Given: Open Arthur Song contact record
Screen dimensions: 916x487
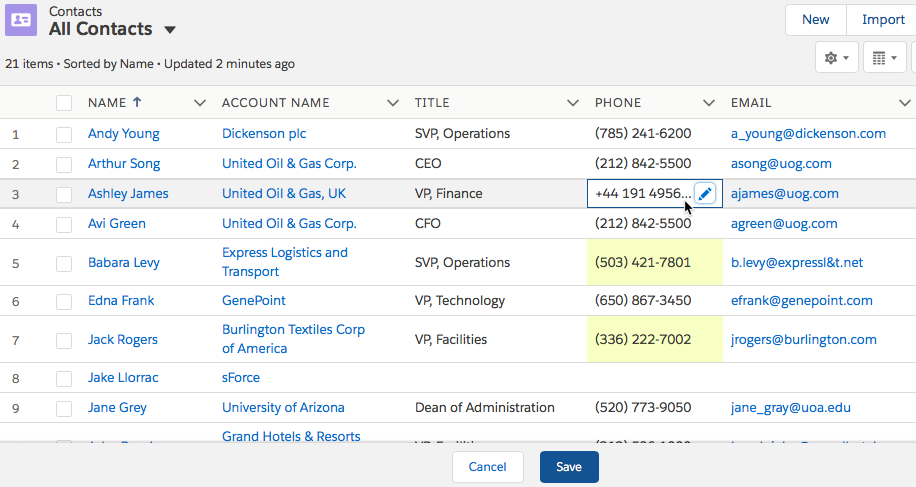Looking at the screenshot, I should (x=124, y=164).
